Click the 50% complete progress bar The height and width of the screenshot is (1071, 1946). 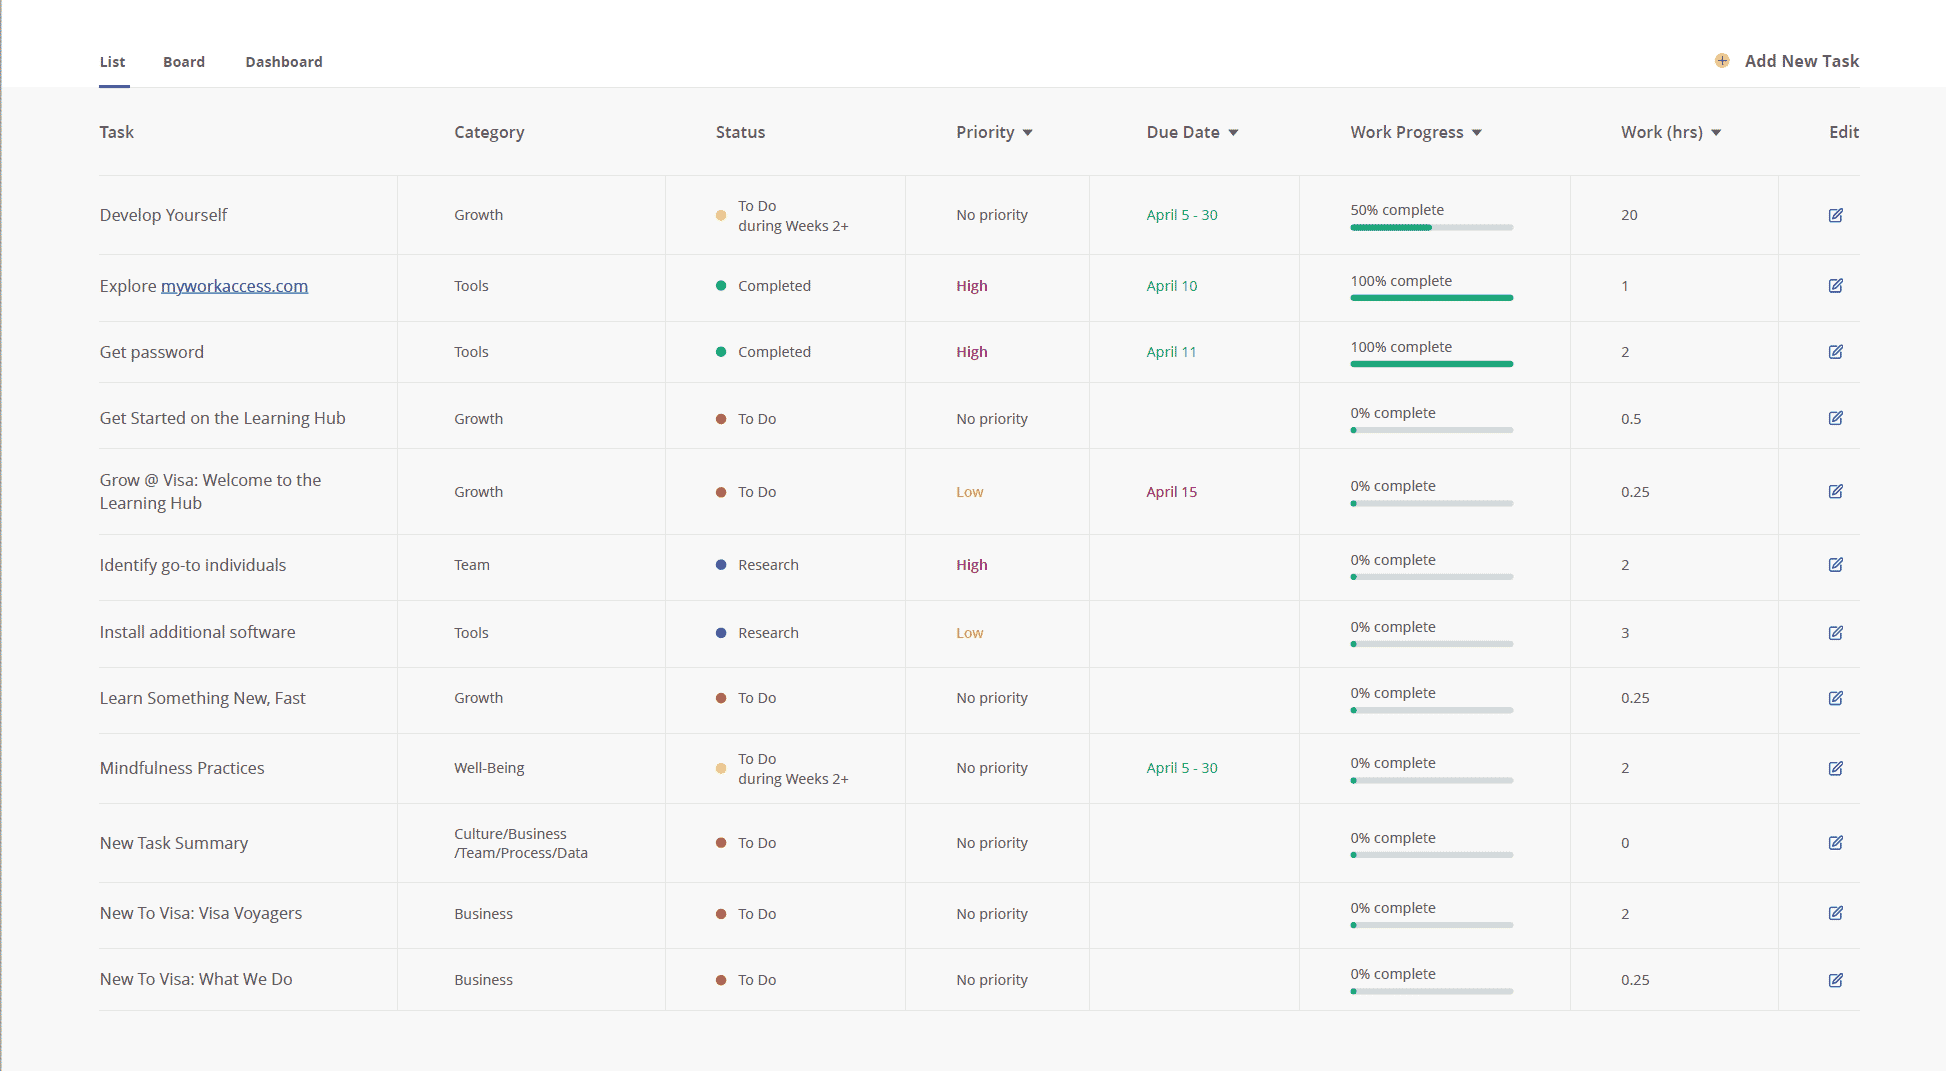click(1431, 228)
